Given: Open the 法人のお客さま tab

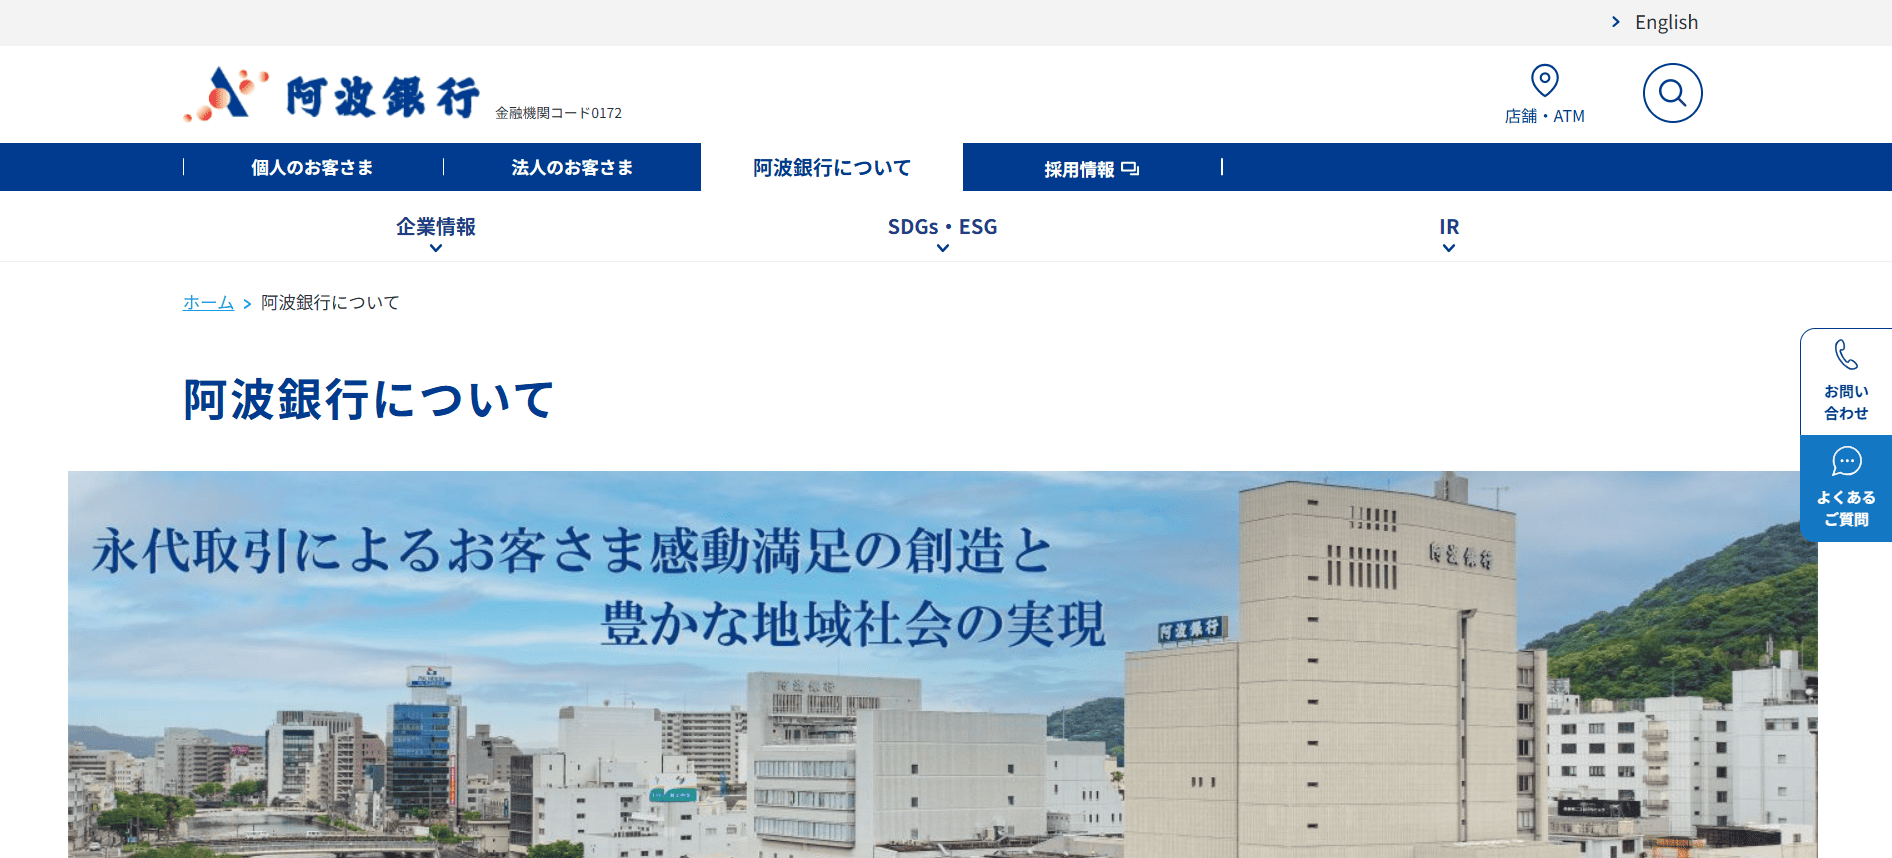Looking at the screenshot, I should (572, 167).
